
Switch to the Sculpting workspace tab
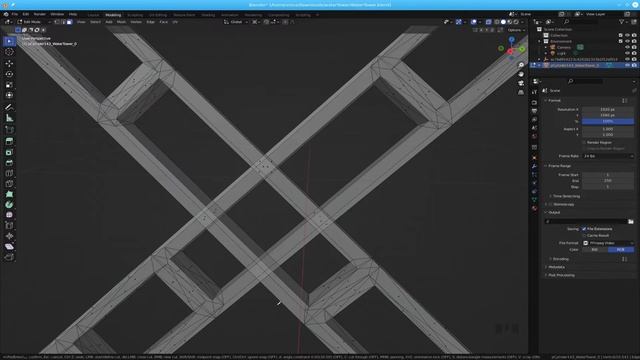(135, 15)
